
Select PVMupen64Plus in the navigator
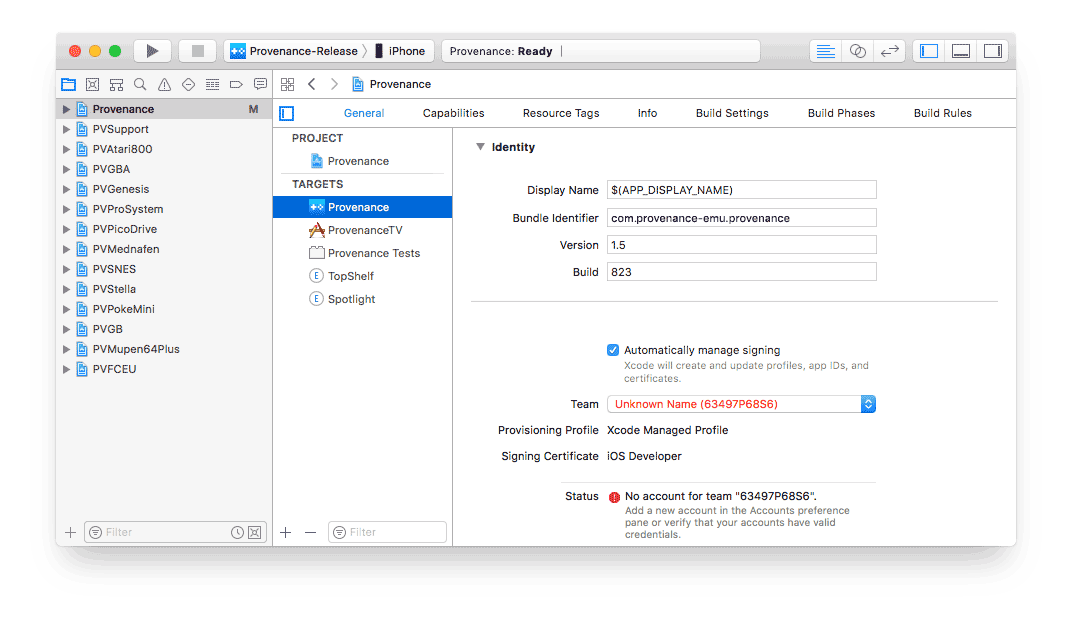[x=164, y=349]
